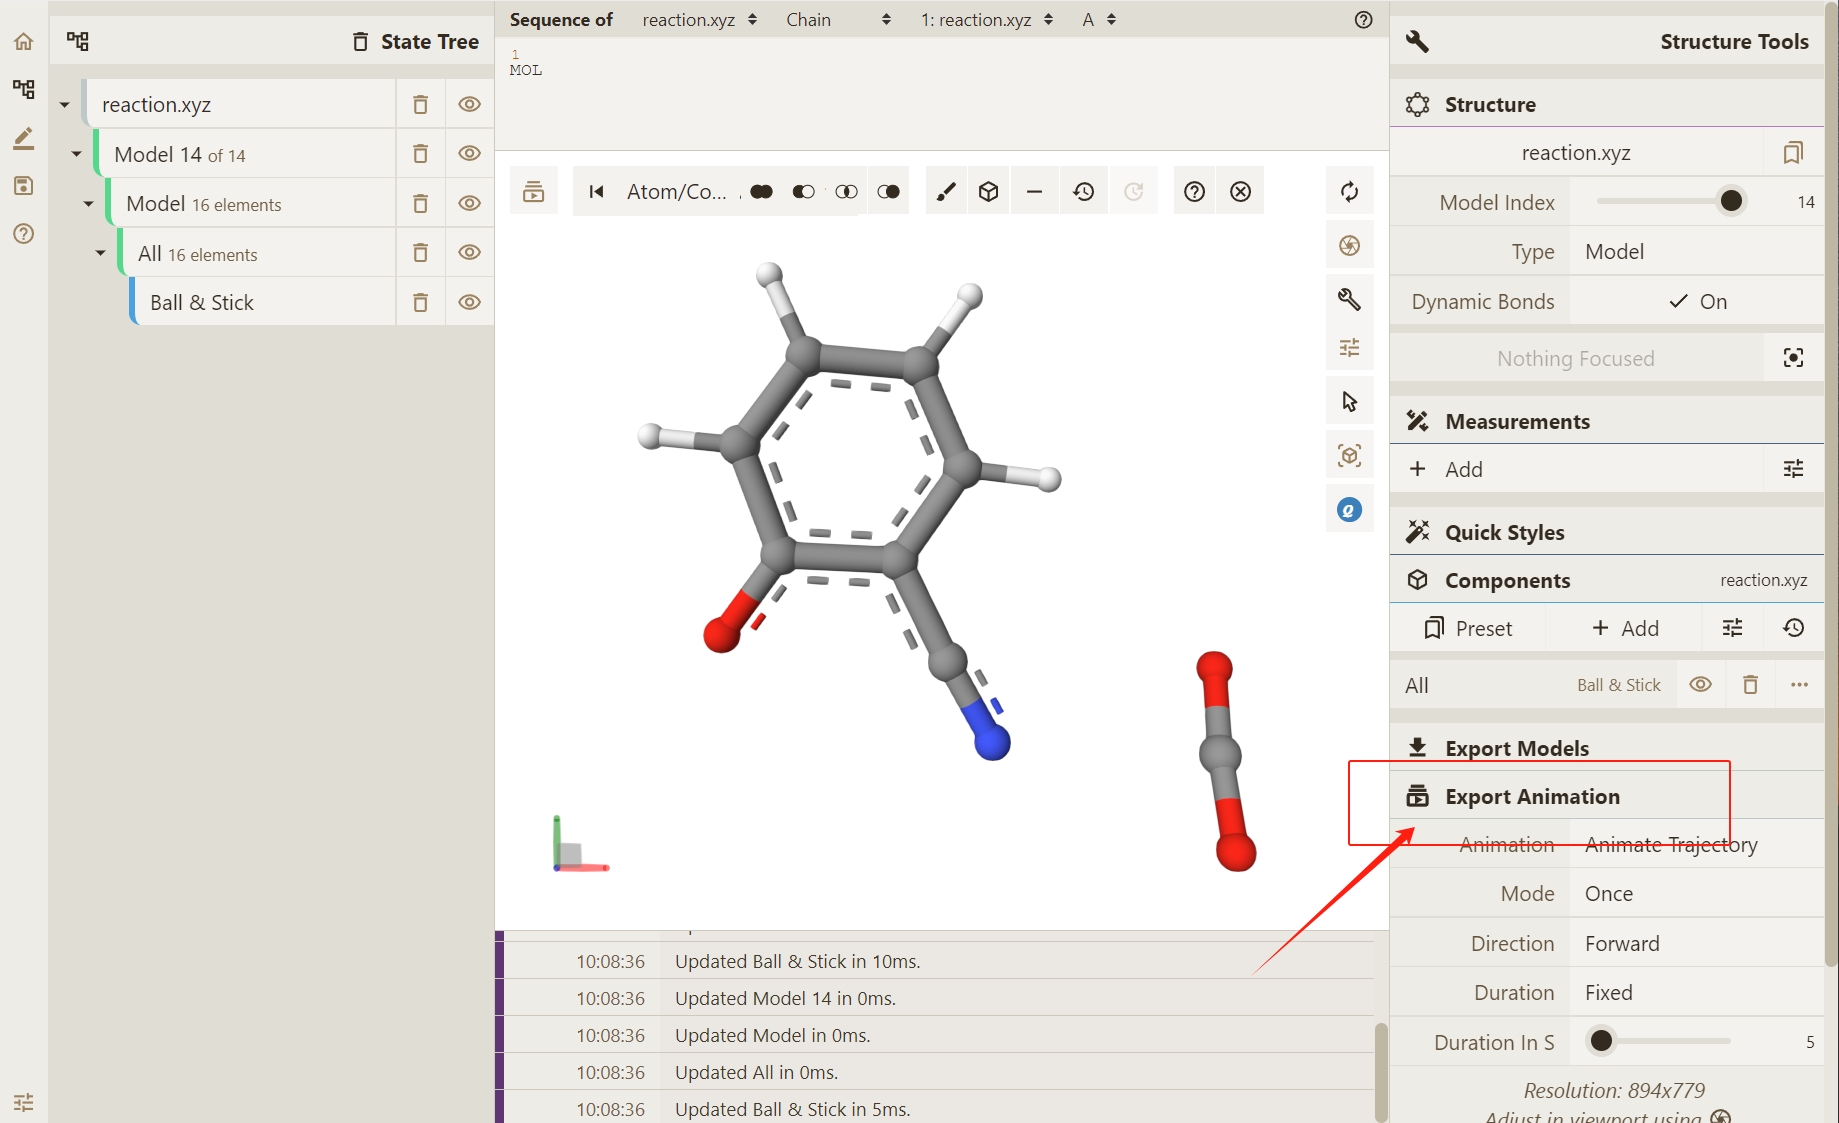1839x1123 pixels.
Task: Toggle visibility of Model 14 of 14
Action: [x=469, y=154]
